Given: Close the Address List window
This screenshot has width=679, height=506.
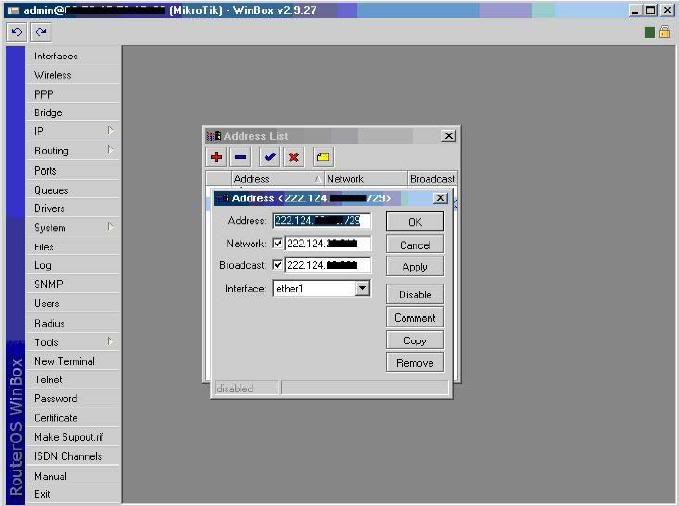Looking at the screenshot, I should (449, 136).
